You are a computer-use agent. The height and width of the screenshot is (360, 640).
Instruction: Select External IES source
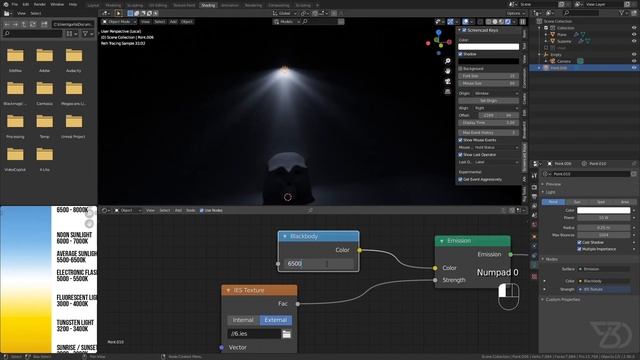[x=276, y=320]
